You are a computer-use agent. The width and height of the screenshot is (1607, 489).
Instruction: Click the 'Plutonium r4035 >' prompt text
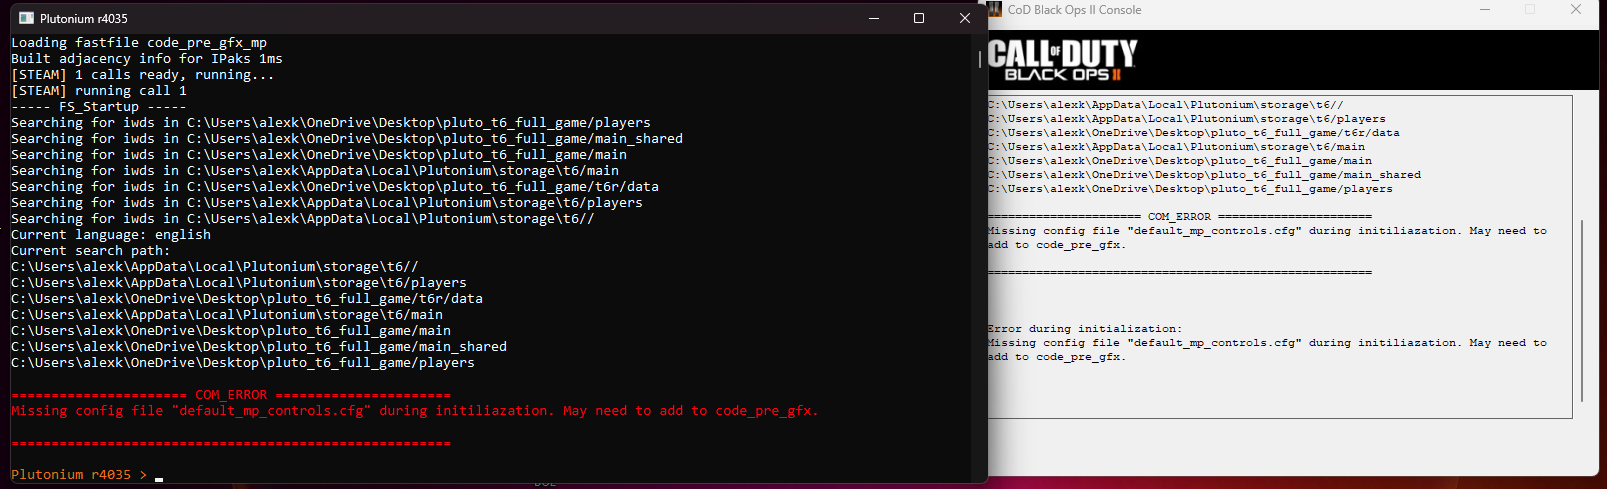[x=79, y=475]
